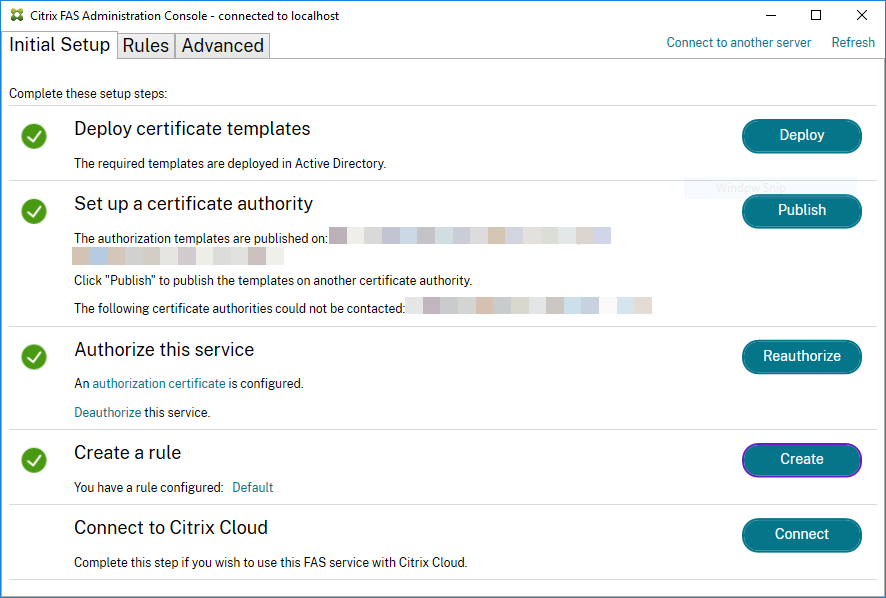The image size is (886, 598).
Task: Close the FAS Administration Console window
Action: tap(862, 15)
